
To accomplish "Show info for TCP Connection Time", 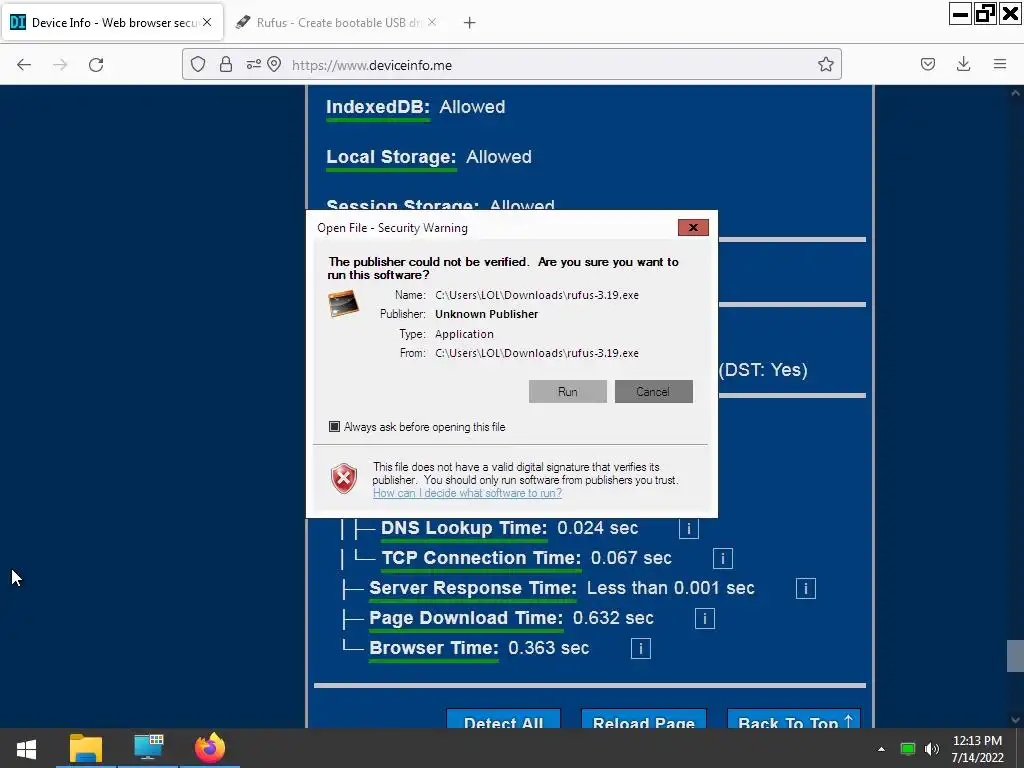I will click(x=722, y=558).
